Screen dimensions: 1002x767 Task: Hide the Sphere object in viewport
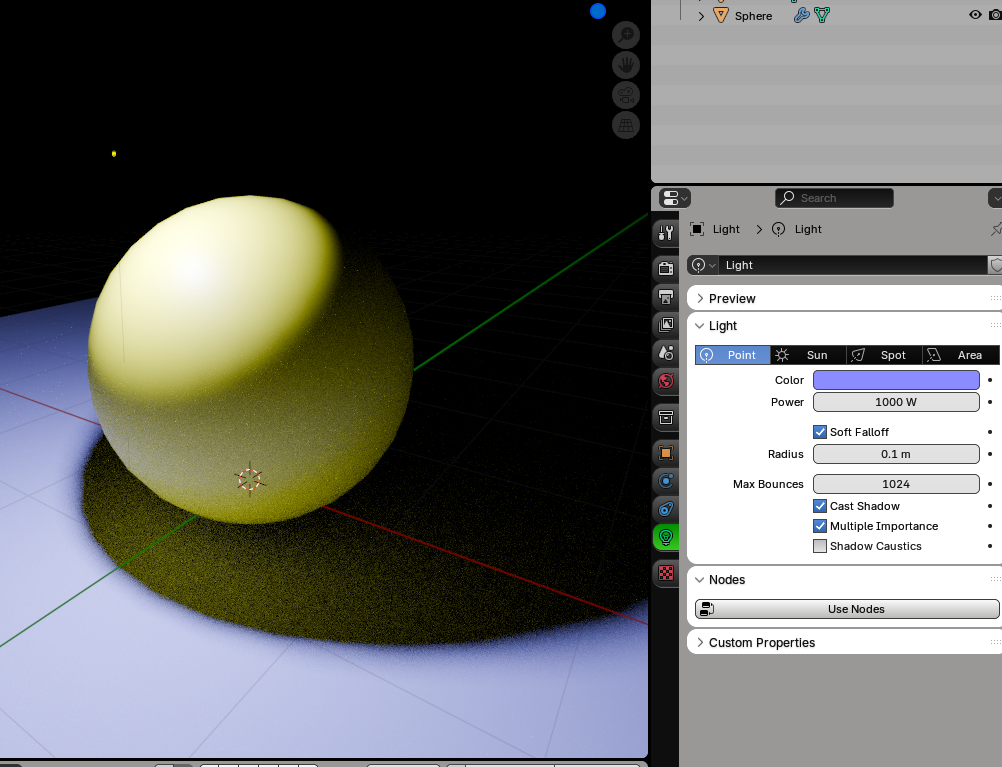(x=975, y=15)
